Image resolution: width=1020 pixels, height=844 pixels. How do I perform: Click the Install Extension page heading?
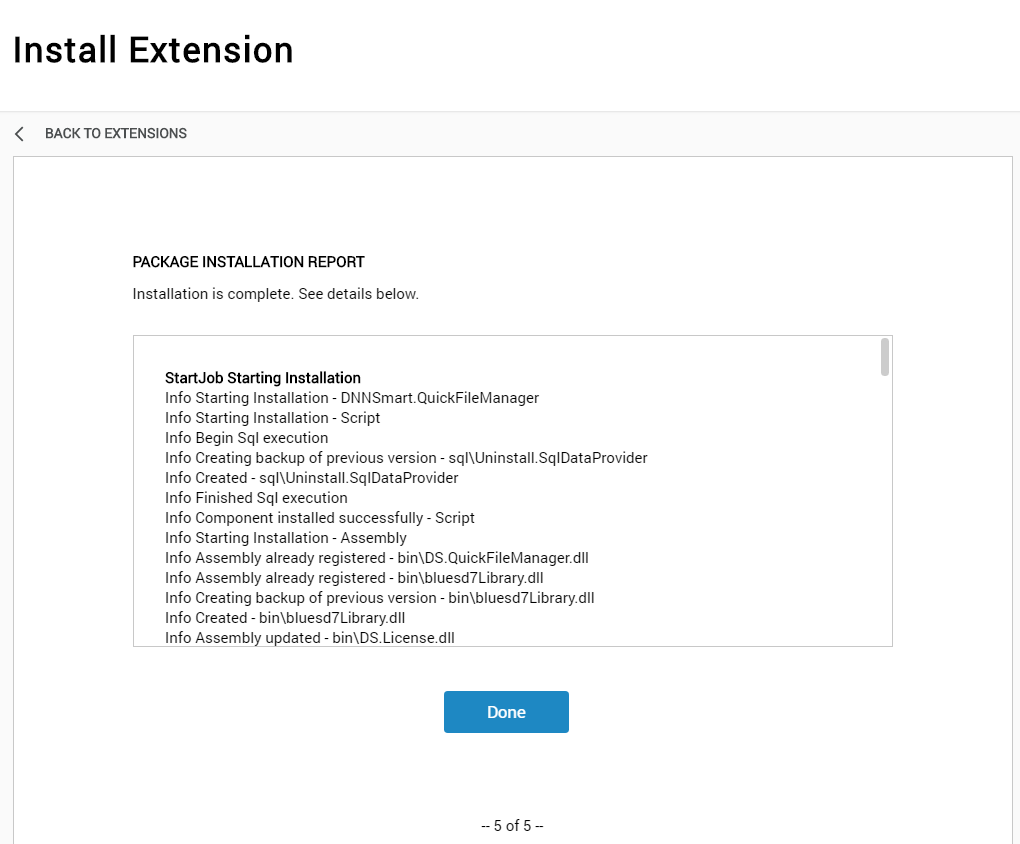pos(154,50)
